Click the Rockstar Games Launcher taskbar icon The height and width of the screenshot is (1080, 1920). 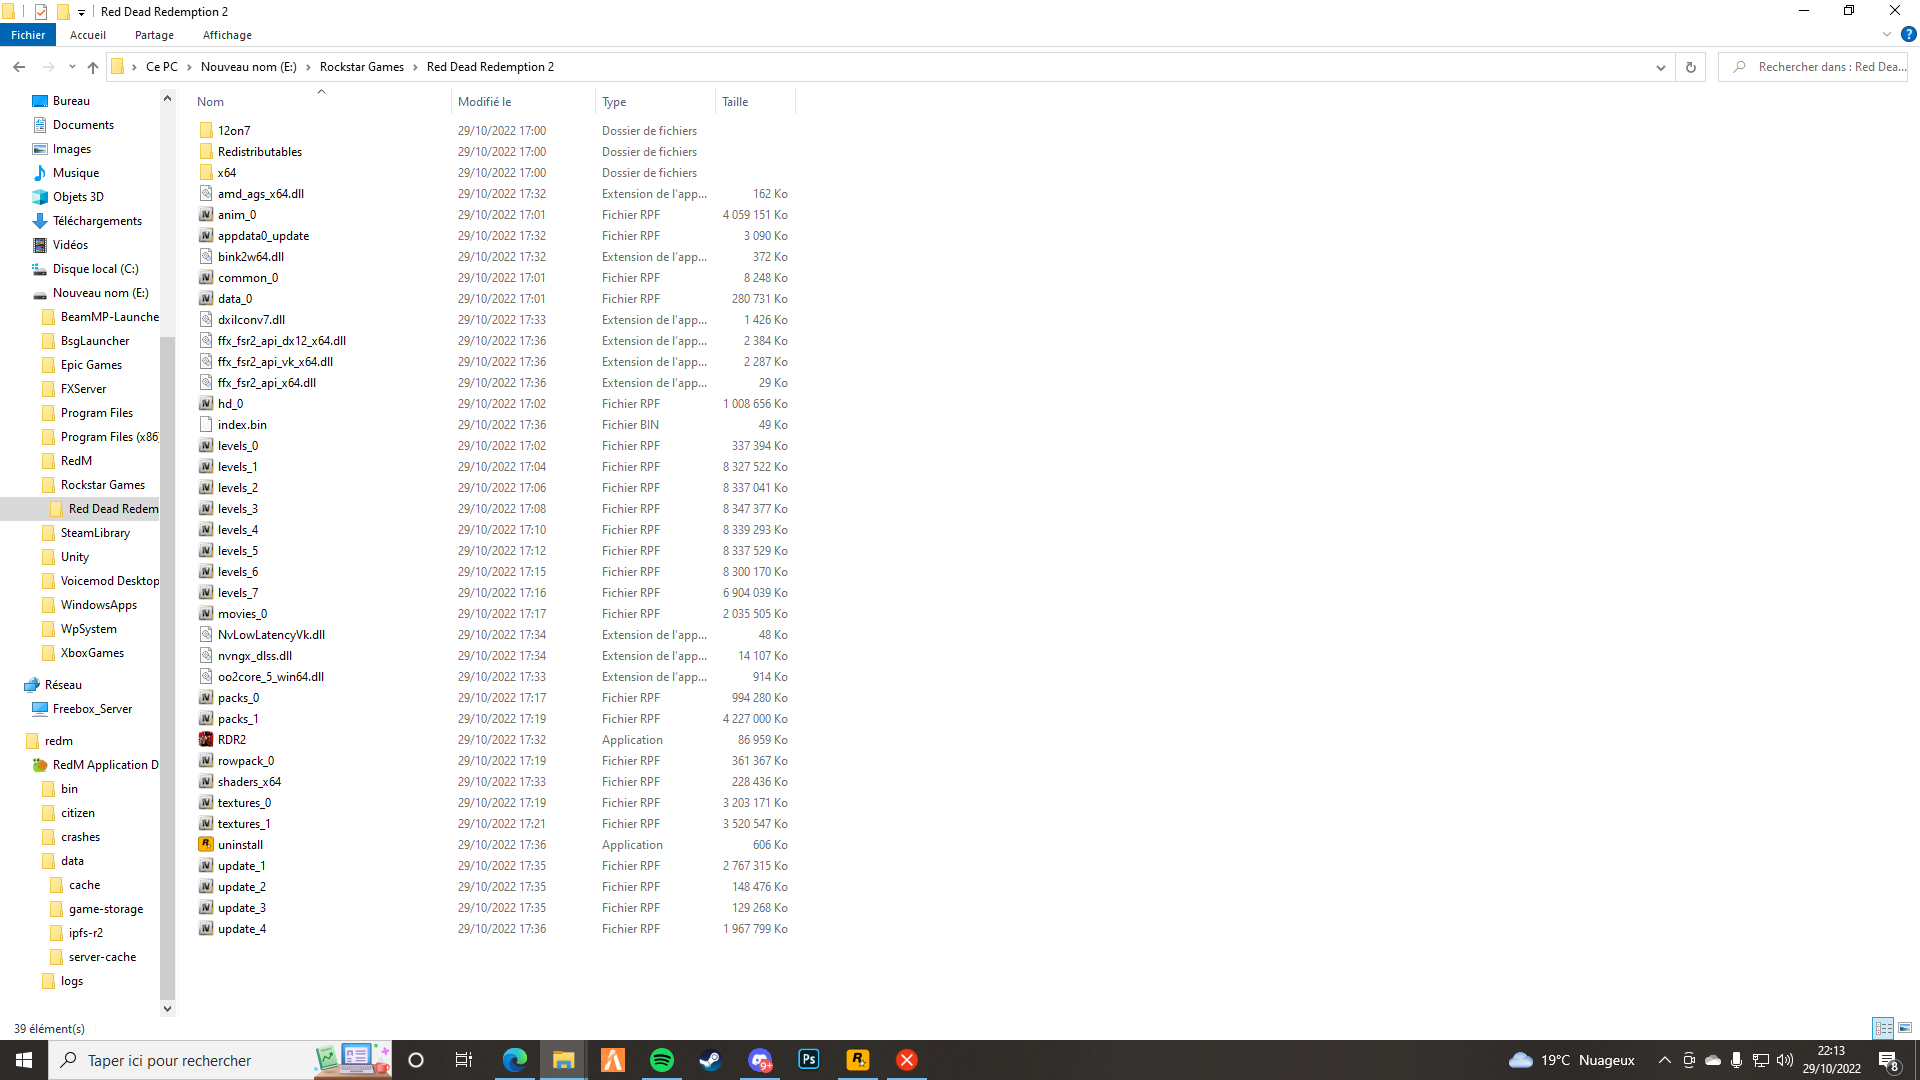click(x=857, y=1060)
